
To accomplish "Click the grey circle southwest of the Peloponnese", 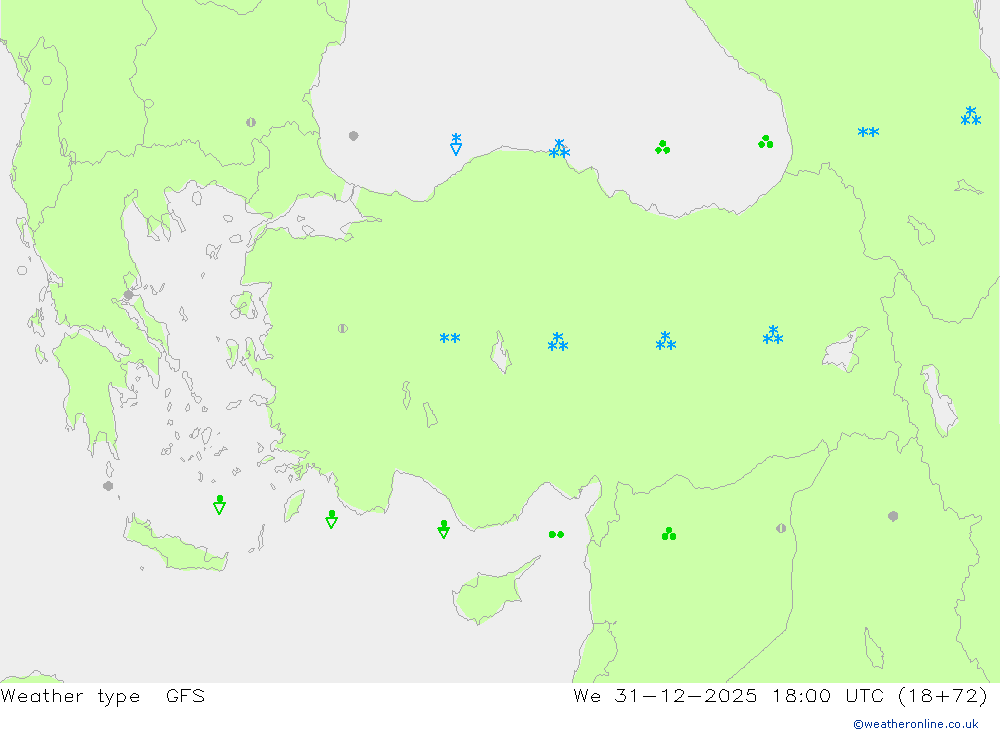I will [108, 486].
